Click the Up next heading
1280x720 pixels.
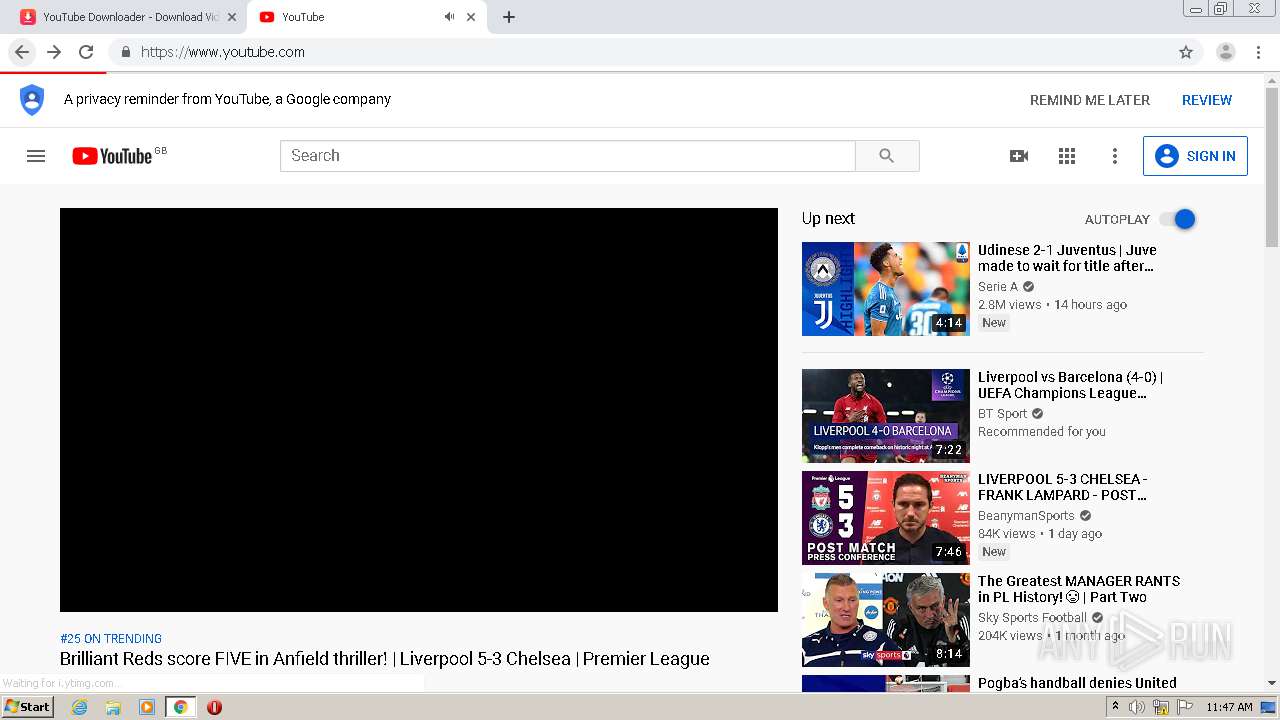828,218
